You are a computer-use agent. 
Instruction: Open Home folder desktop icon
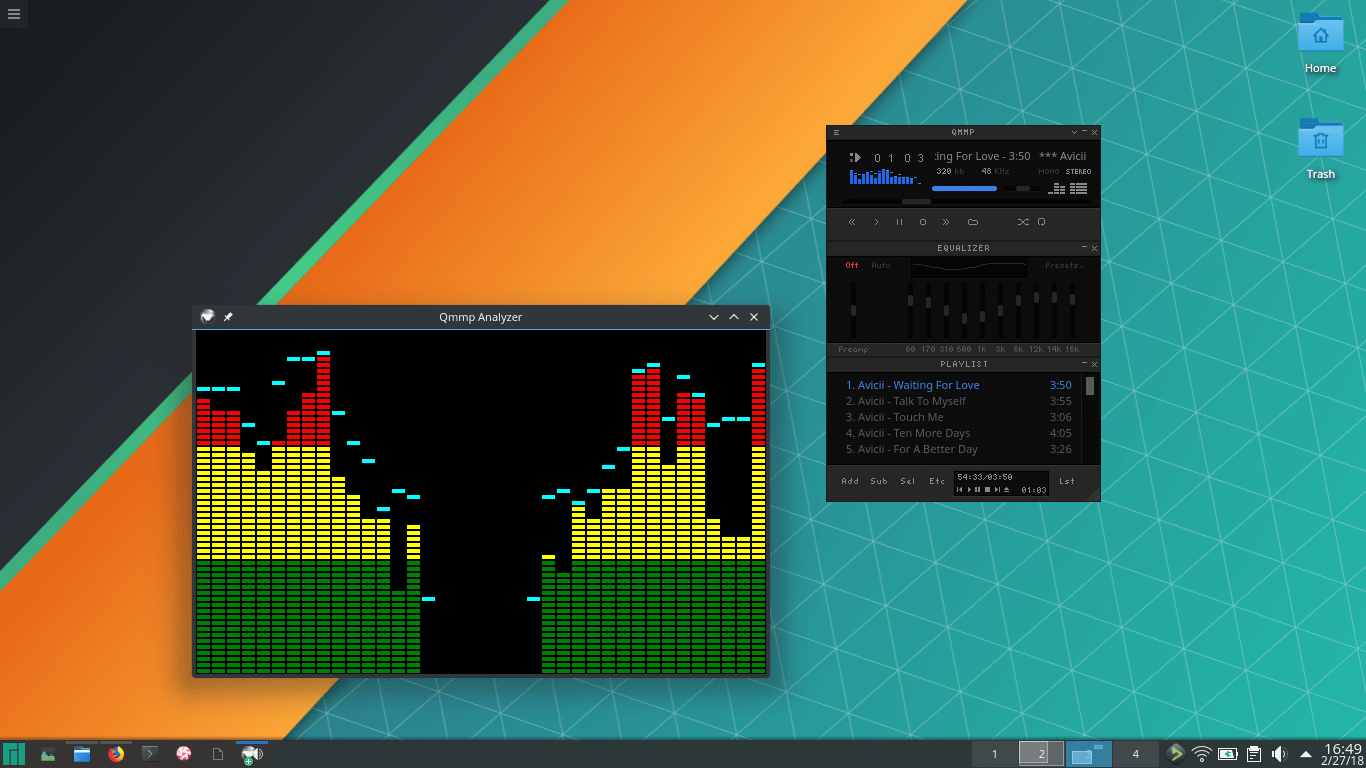1320,42
